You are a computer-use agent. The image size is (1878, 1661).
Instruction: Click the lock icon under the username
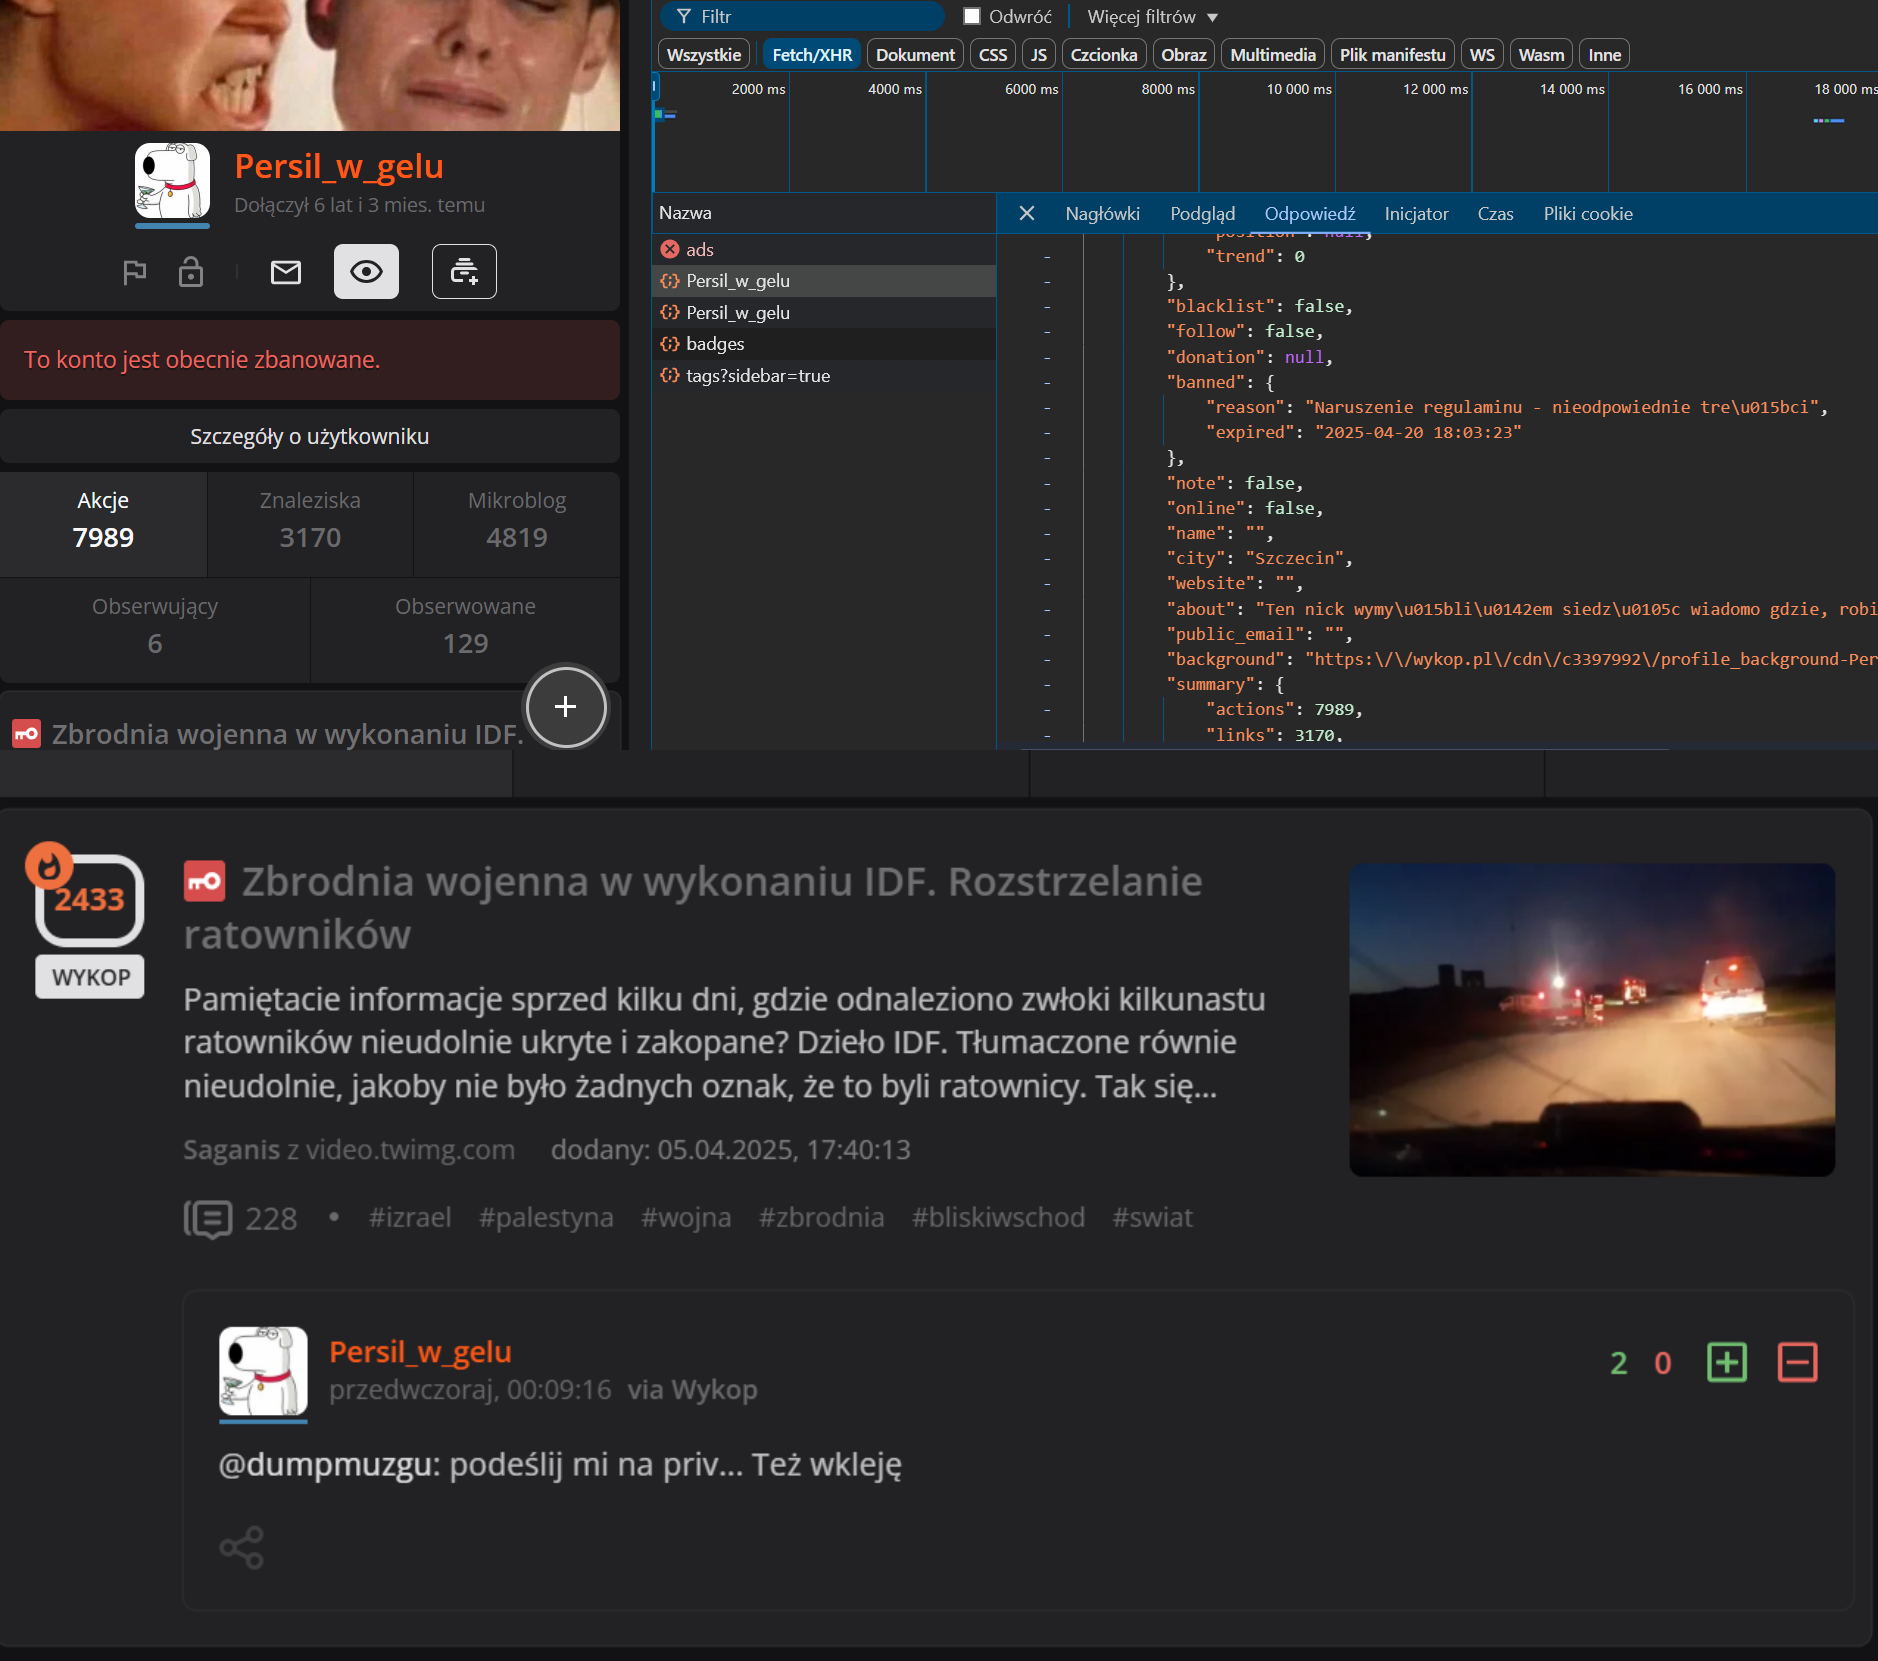coord(190,272)
